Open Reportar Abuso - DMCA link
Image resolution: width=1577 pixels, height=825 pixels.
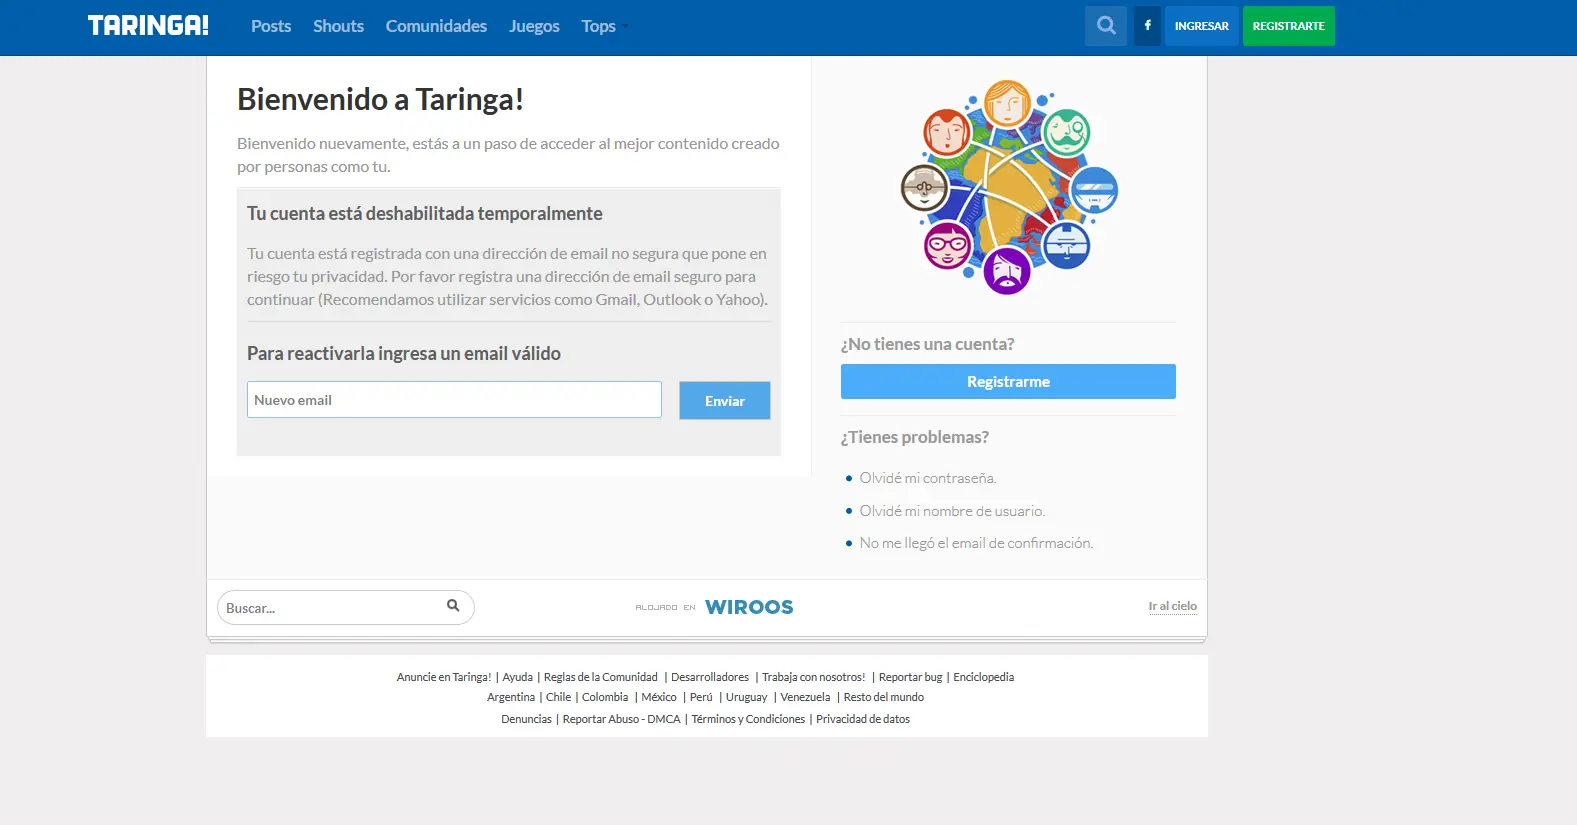[622, 719]
